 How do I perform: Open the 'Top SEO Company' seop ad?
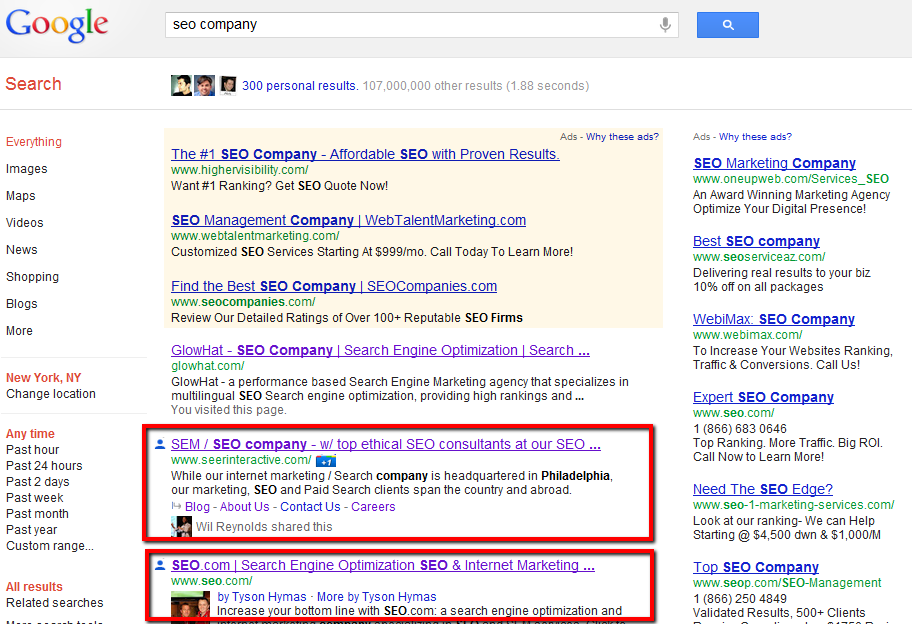pyautogui.click(x=756, y=567)
